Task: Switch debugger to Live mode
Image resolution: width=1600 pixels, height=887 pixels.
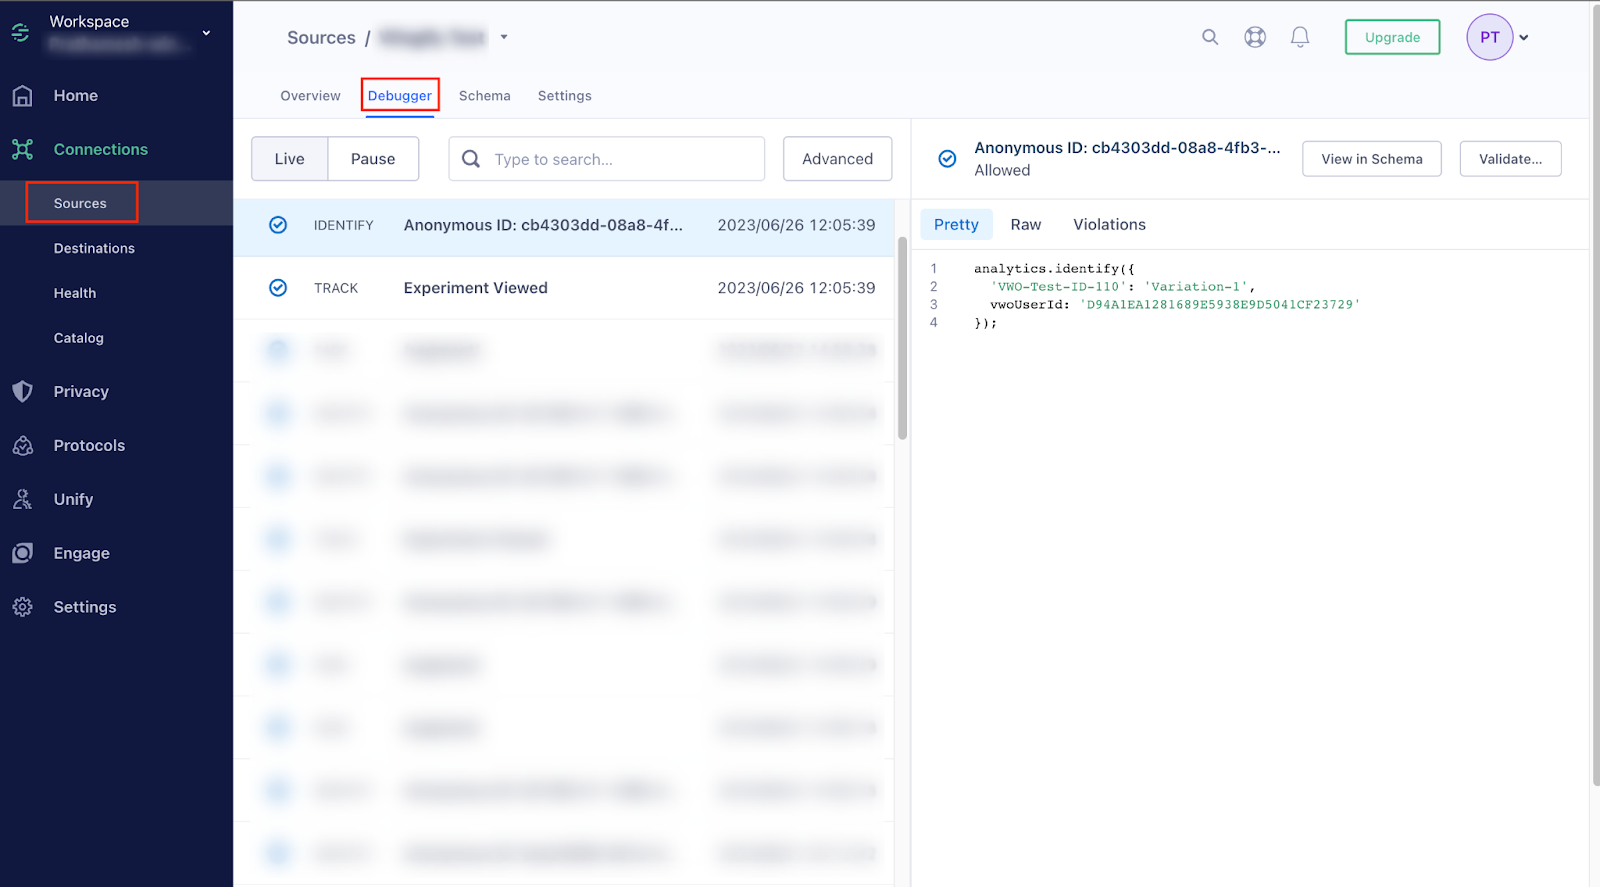Action: (x=290, y=159)
